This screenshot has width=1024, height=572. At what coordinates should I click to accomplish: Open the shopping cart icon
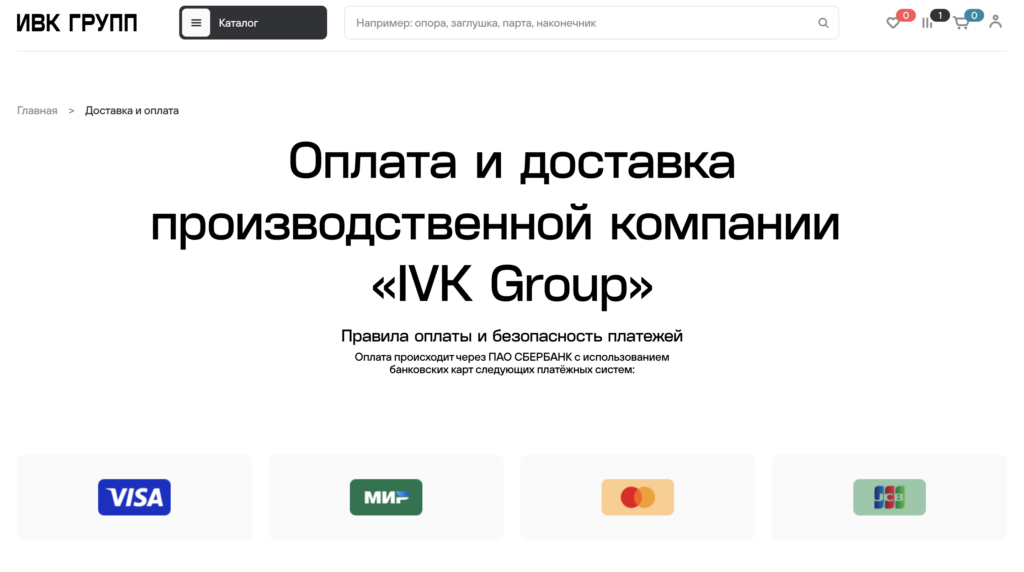click(961, 24)
